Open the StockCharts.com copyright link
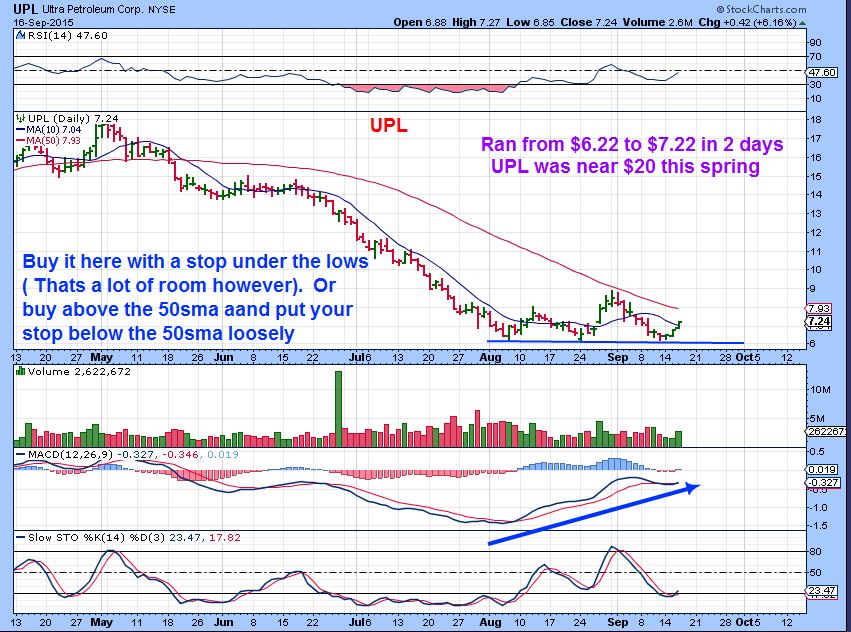The width and height of the screenshot is (851, 632). (761, 9)
